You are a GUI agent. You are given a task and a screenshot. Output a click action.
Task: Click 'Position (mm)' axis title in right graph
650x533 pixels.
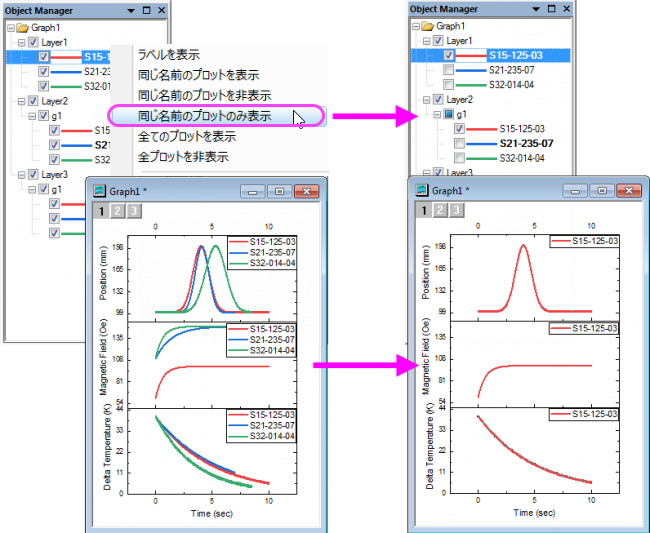coord(426,272)
